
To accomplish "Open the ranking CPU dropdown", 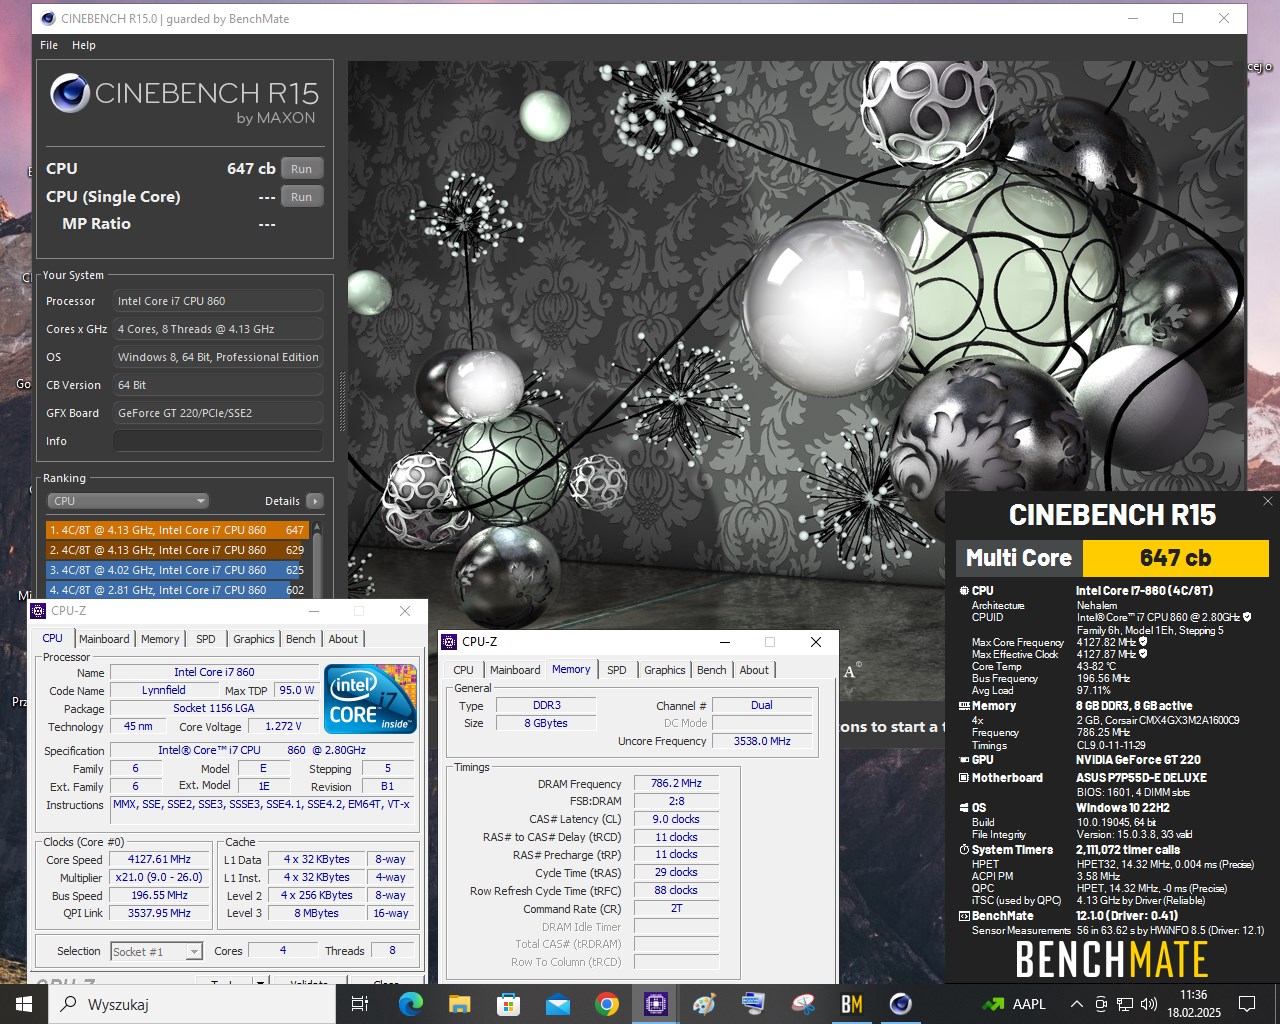I will (x=128, y=501).
